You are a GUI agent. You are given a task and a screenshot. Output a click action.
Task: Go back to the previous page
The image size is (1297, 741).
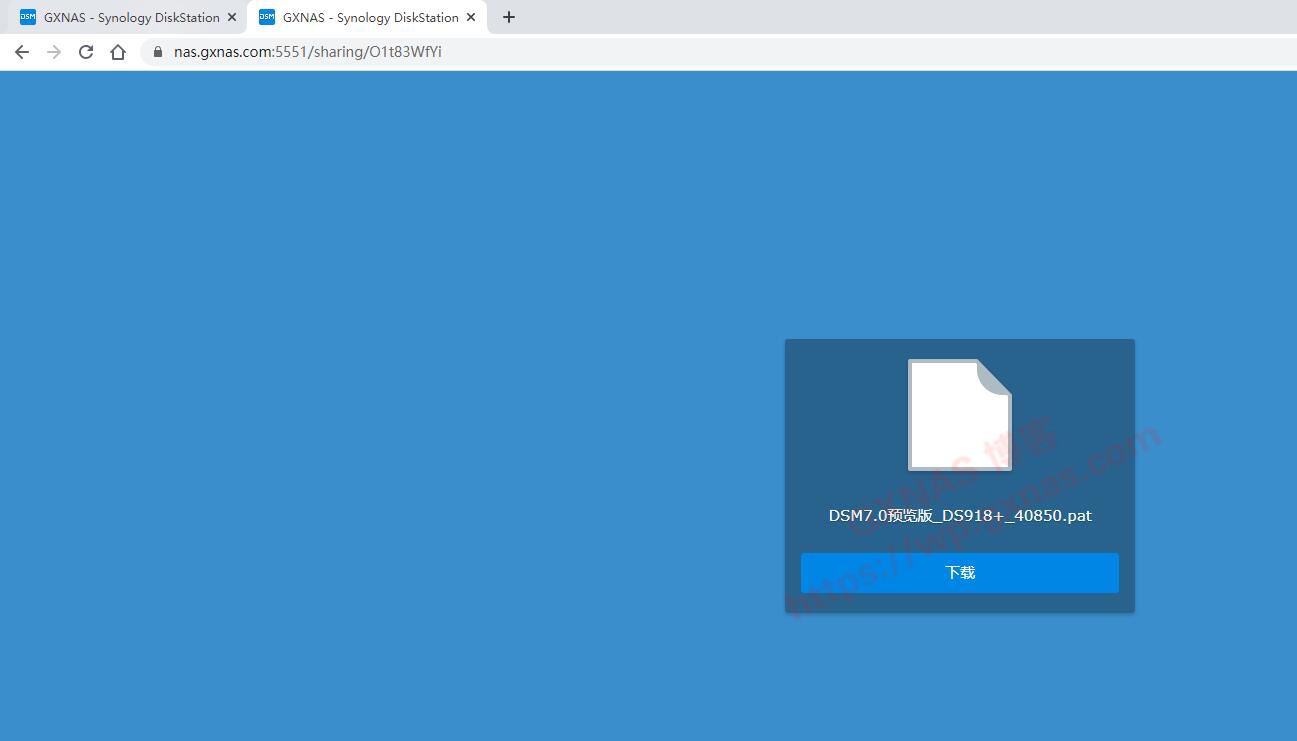[x=22, y=52]
